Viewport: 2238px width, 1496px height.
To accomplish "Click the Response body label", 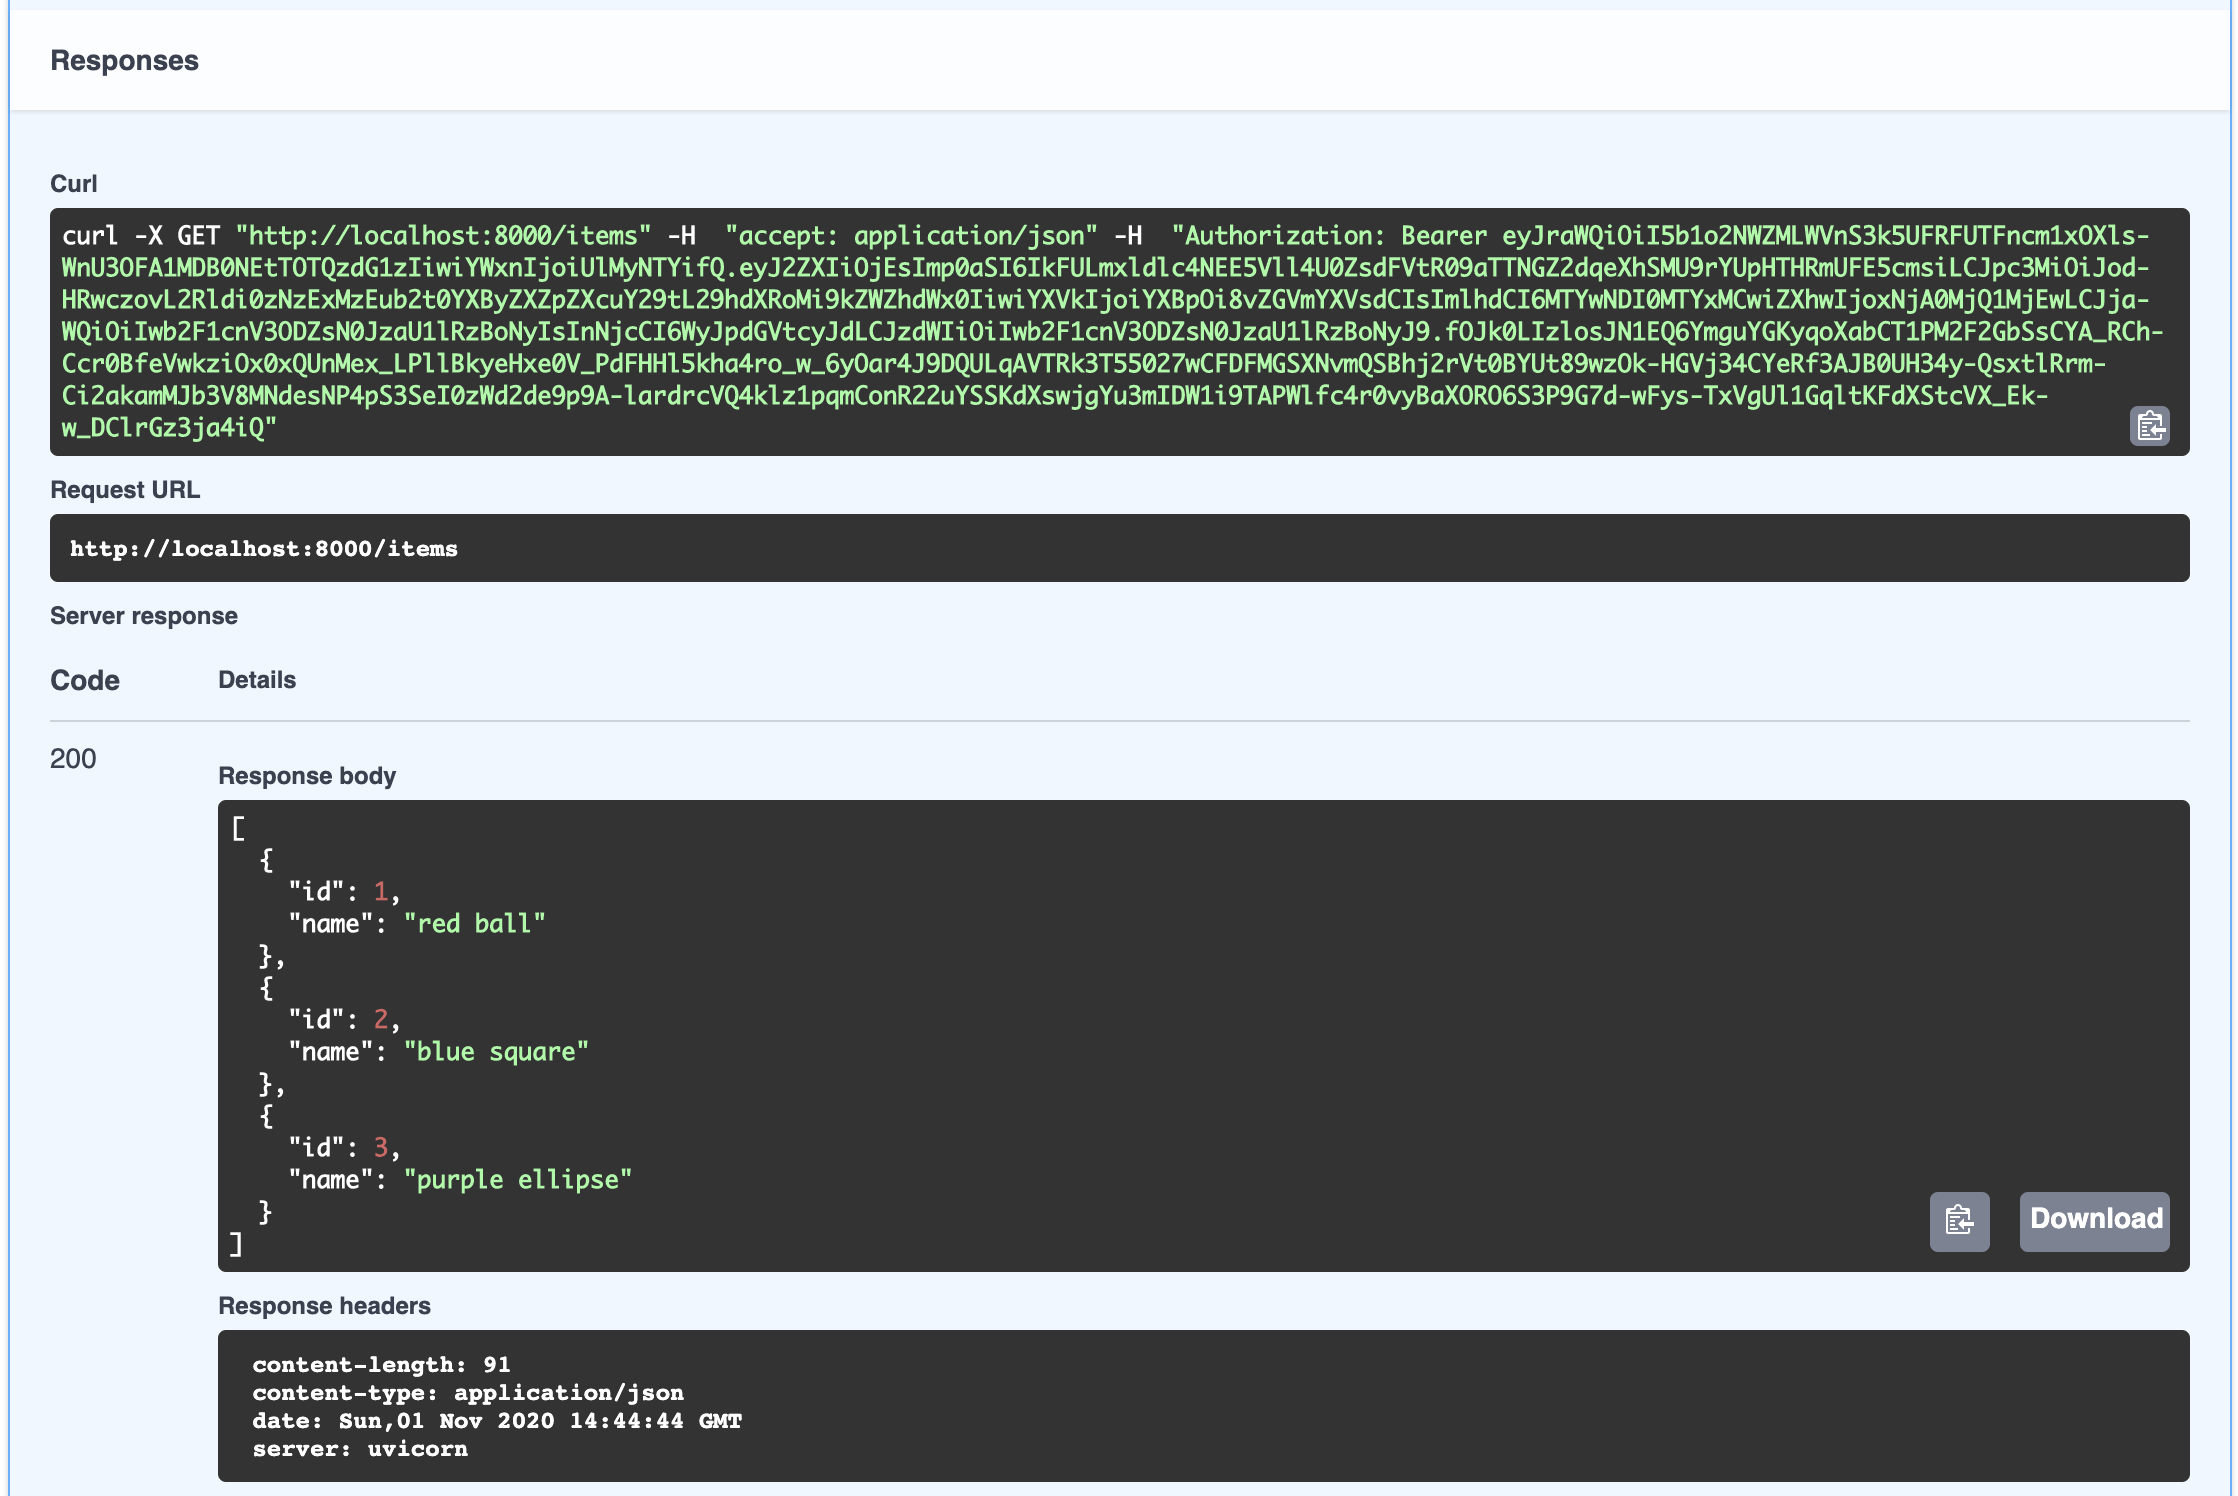I will (x=307, y=776).
